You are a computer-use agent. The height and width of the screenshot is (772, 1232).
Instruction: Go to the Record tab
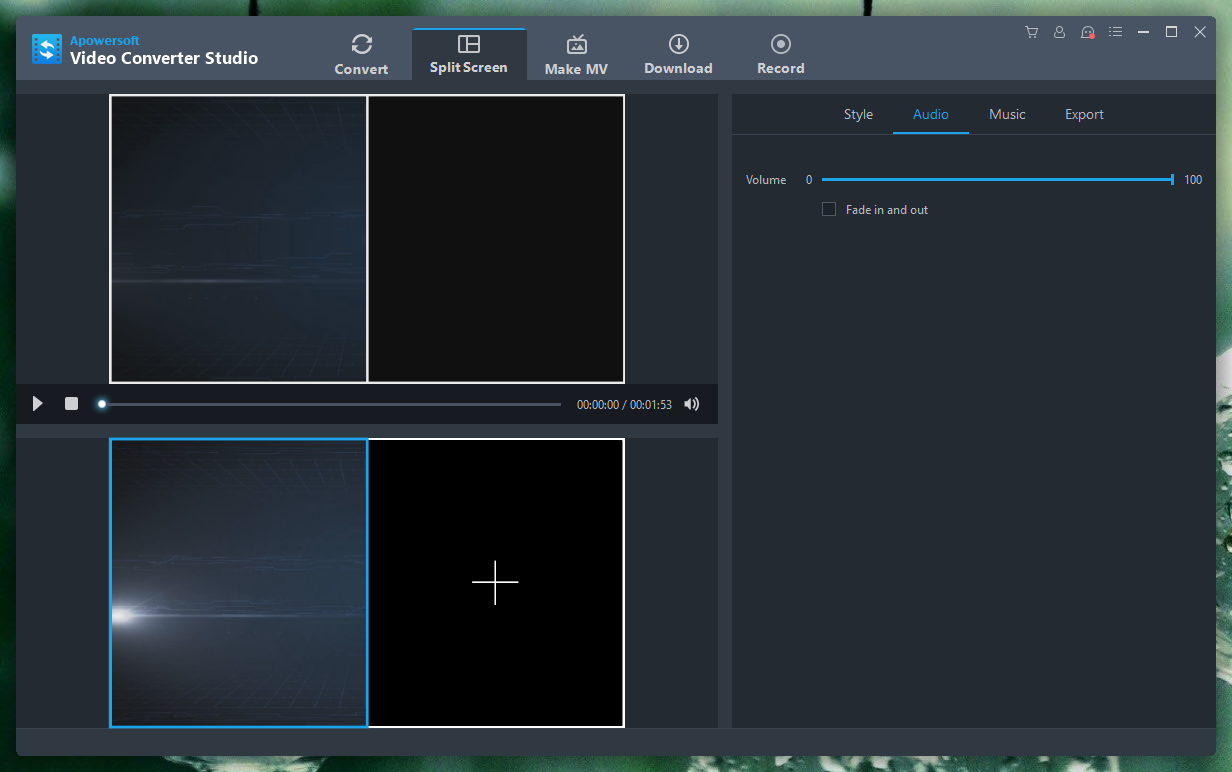781,55
